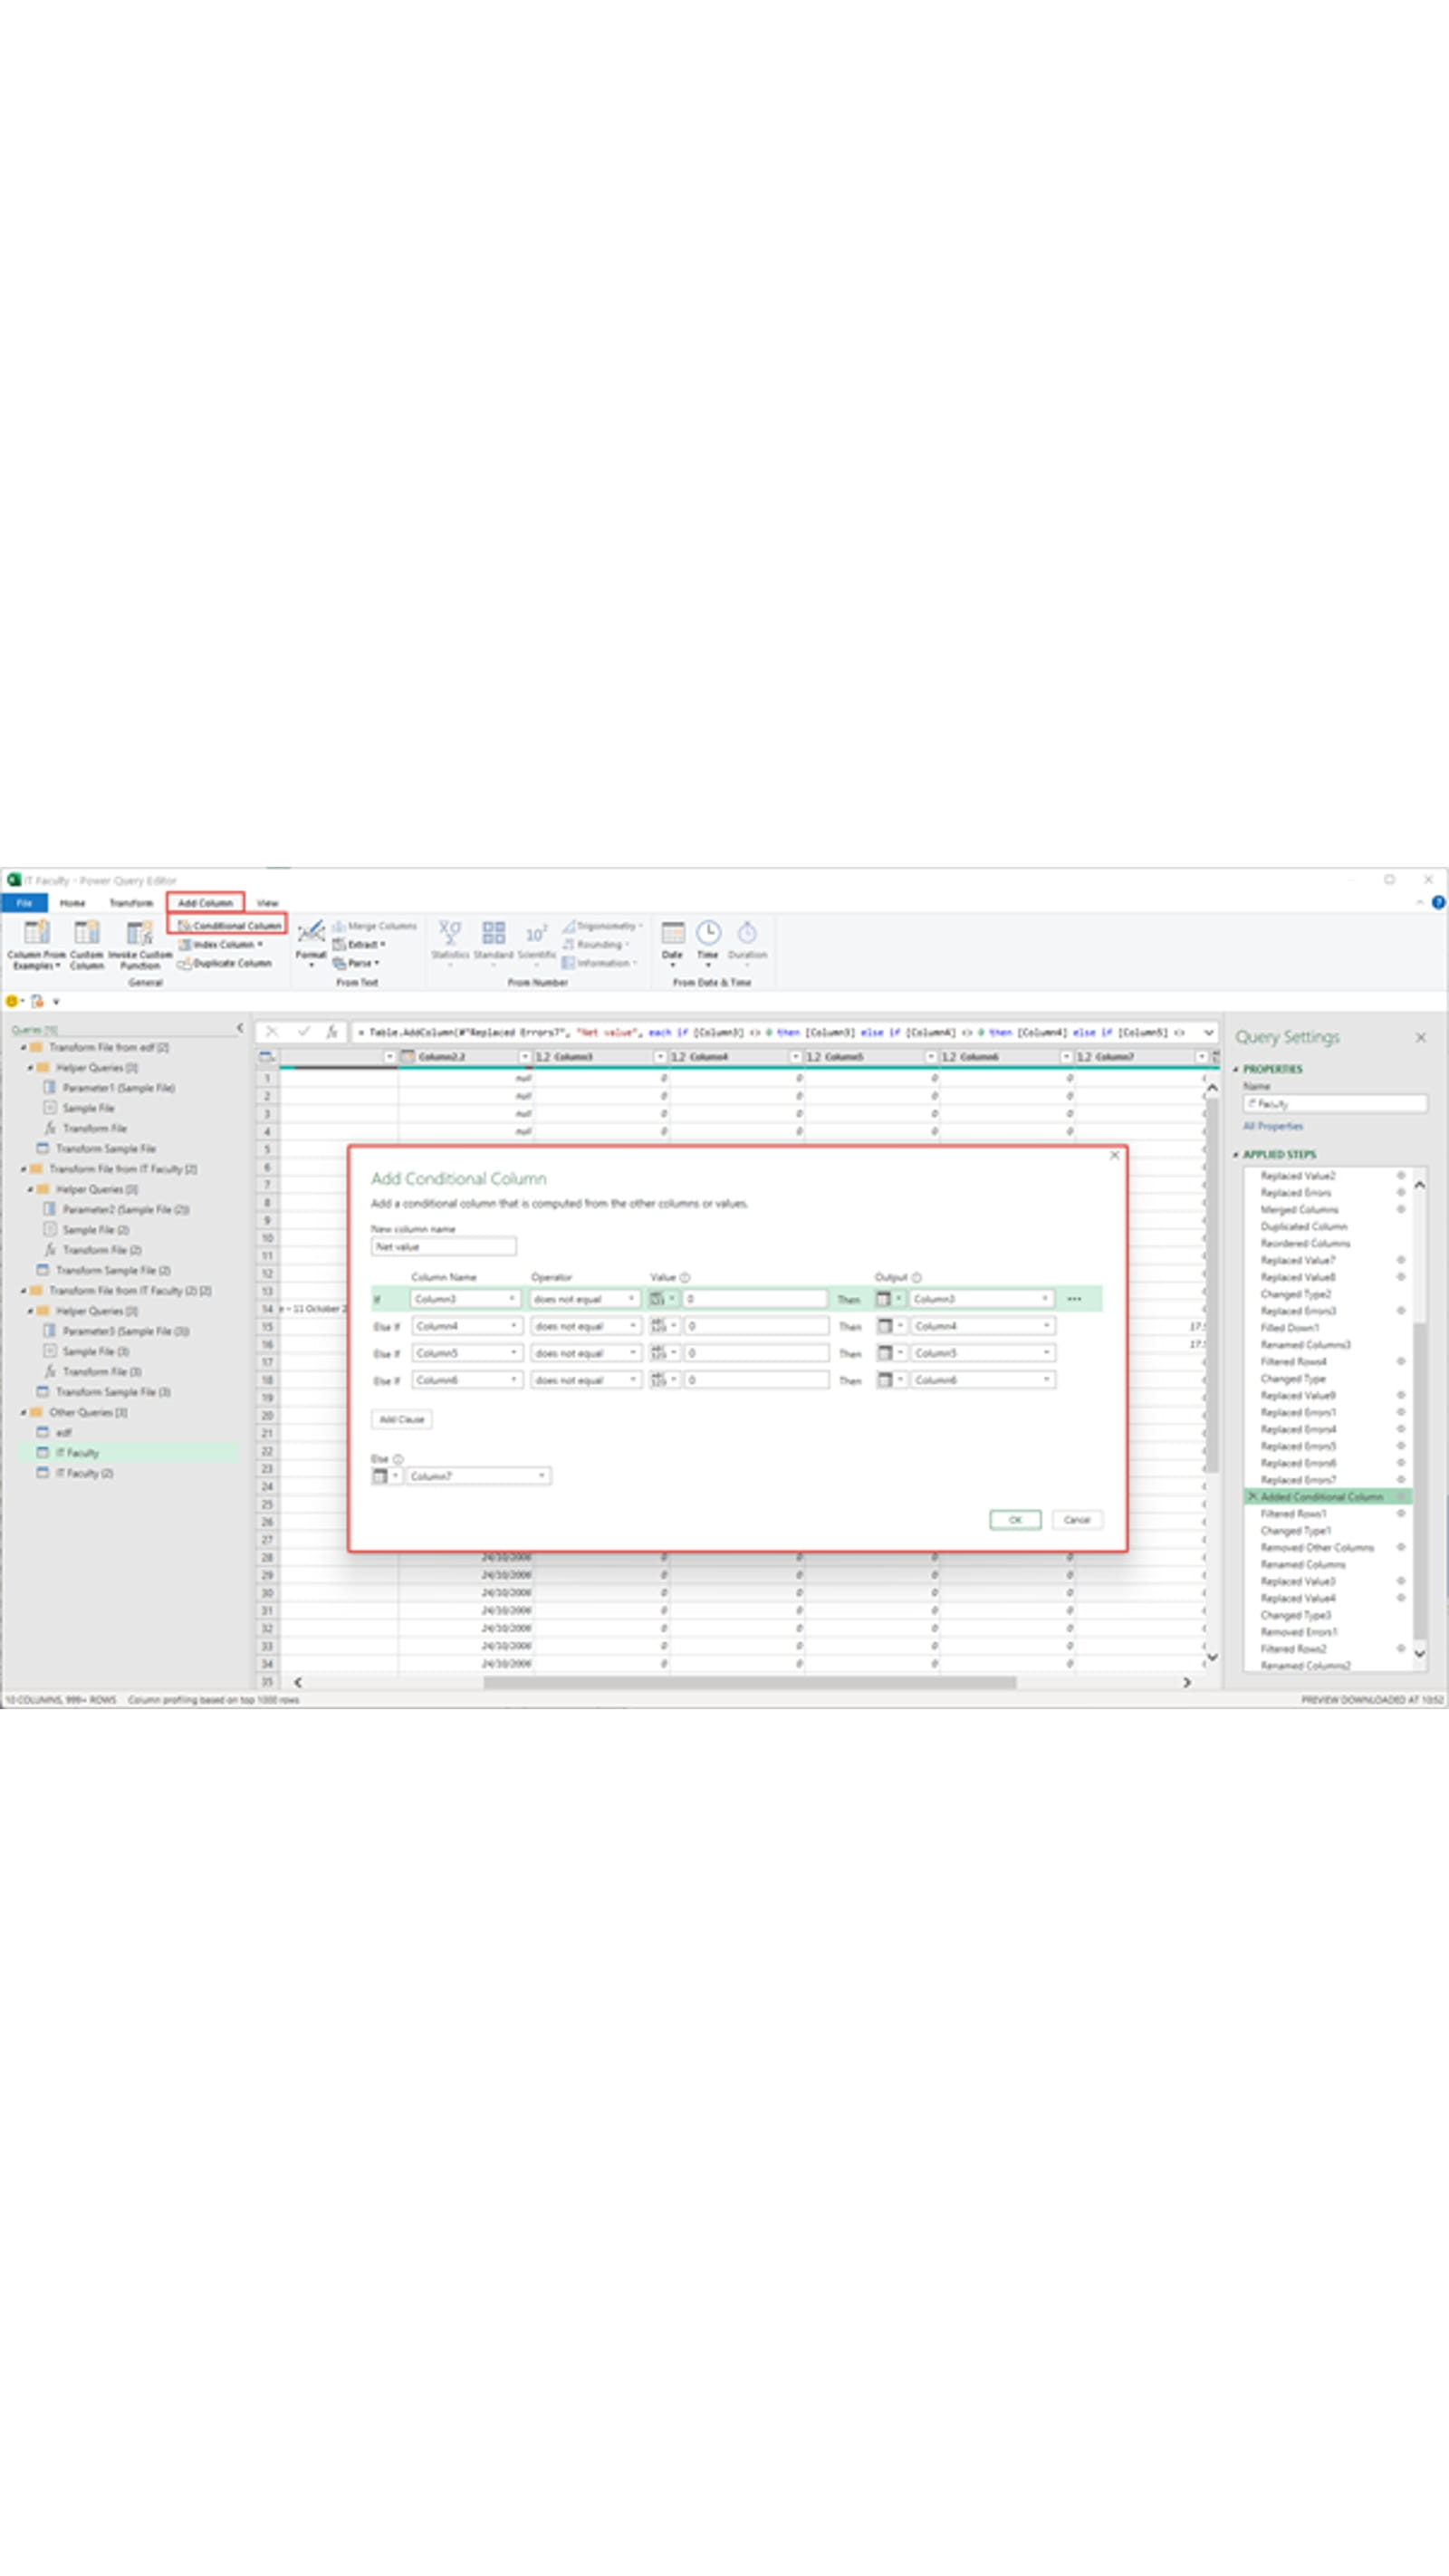This screenshot has width=1449, height=2576.
Task: Click the Conditional Column ribbon icon
Action: click(184, 925)
